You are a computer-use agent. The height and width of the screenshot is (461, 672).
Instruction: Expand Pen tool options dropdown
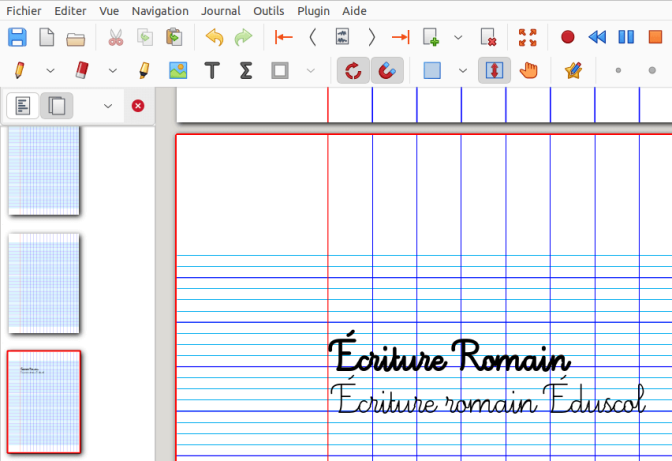tap(51, 71)
